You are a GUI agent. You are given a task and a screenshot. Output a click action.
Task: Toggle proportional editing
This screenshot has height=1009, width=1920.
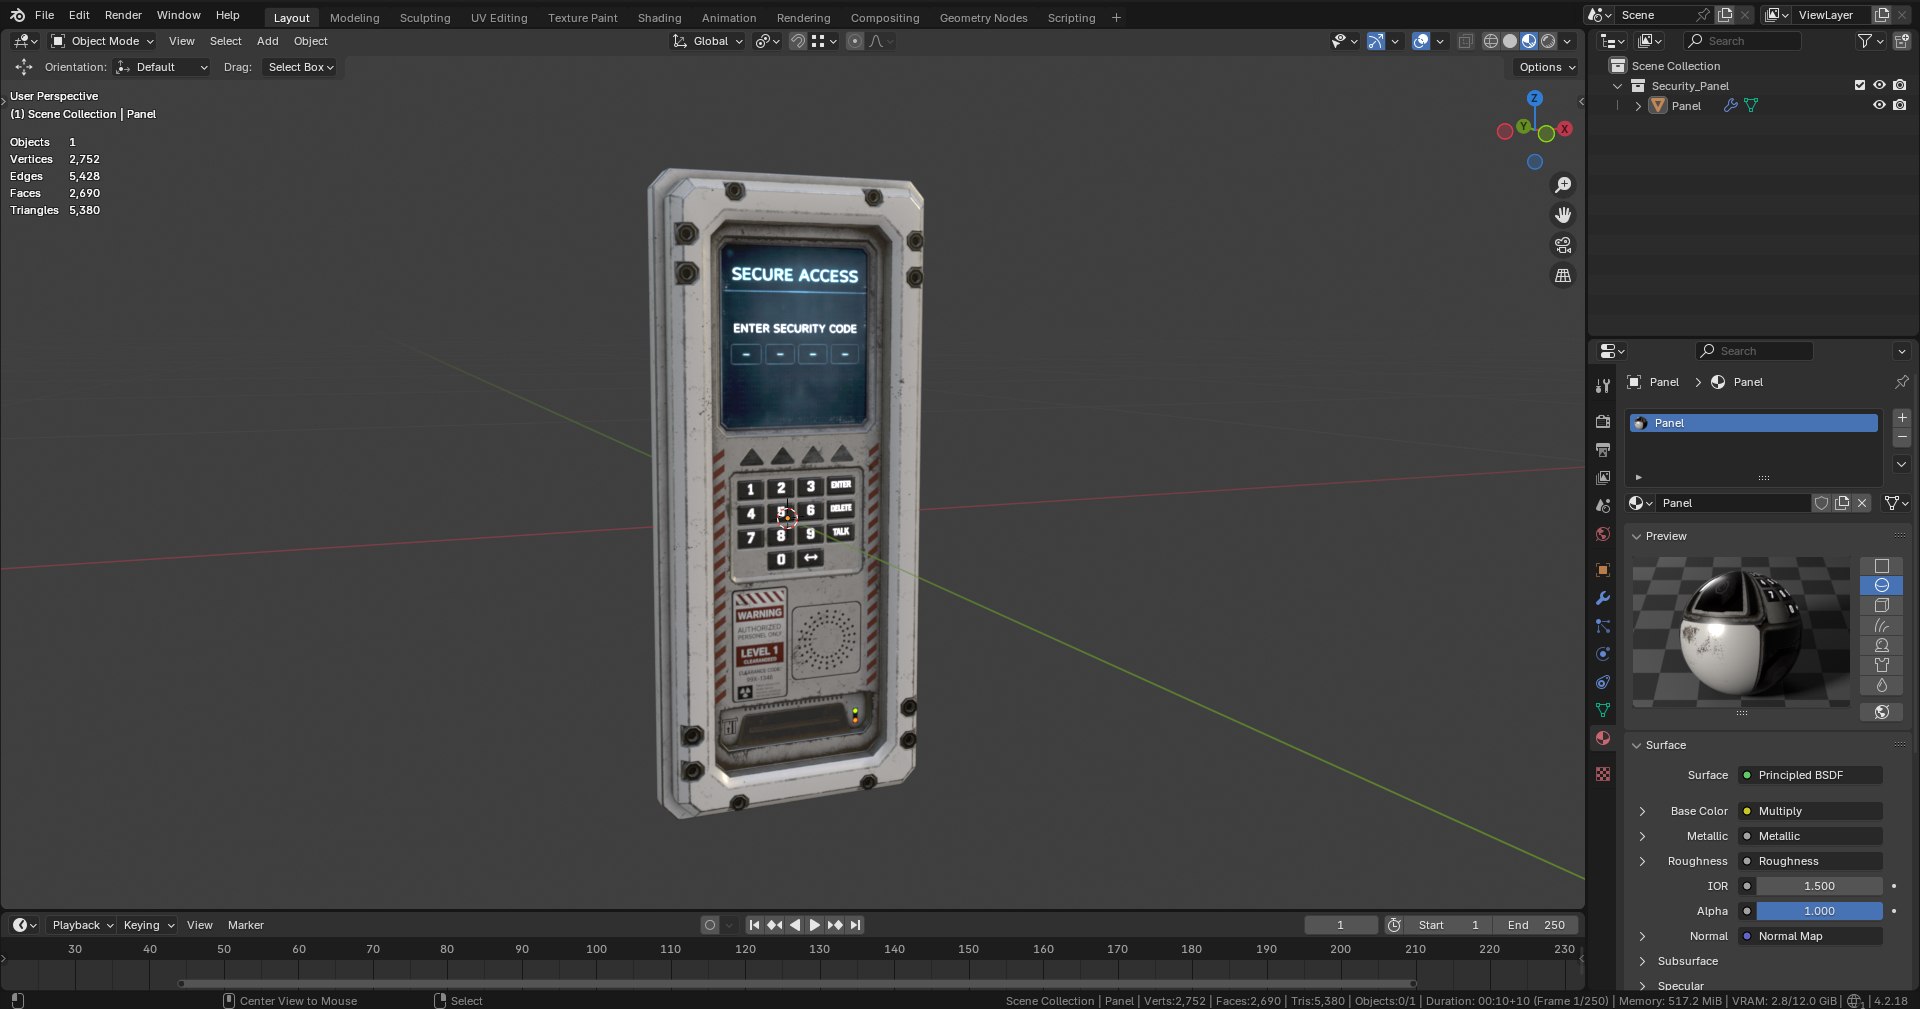click(x=854, y=41)
